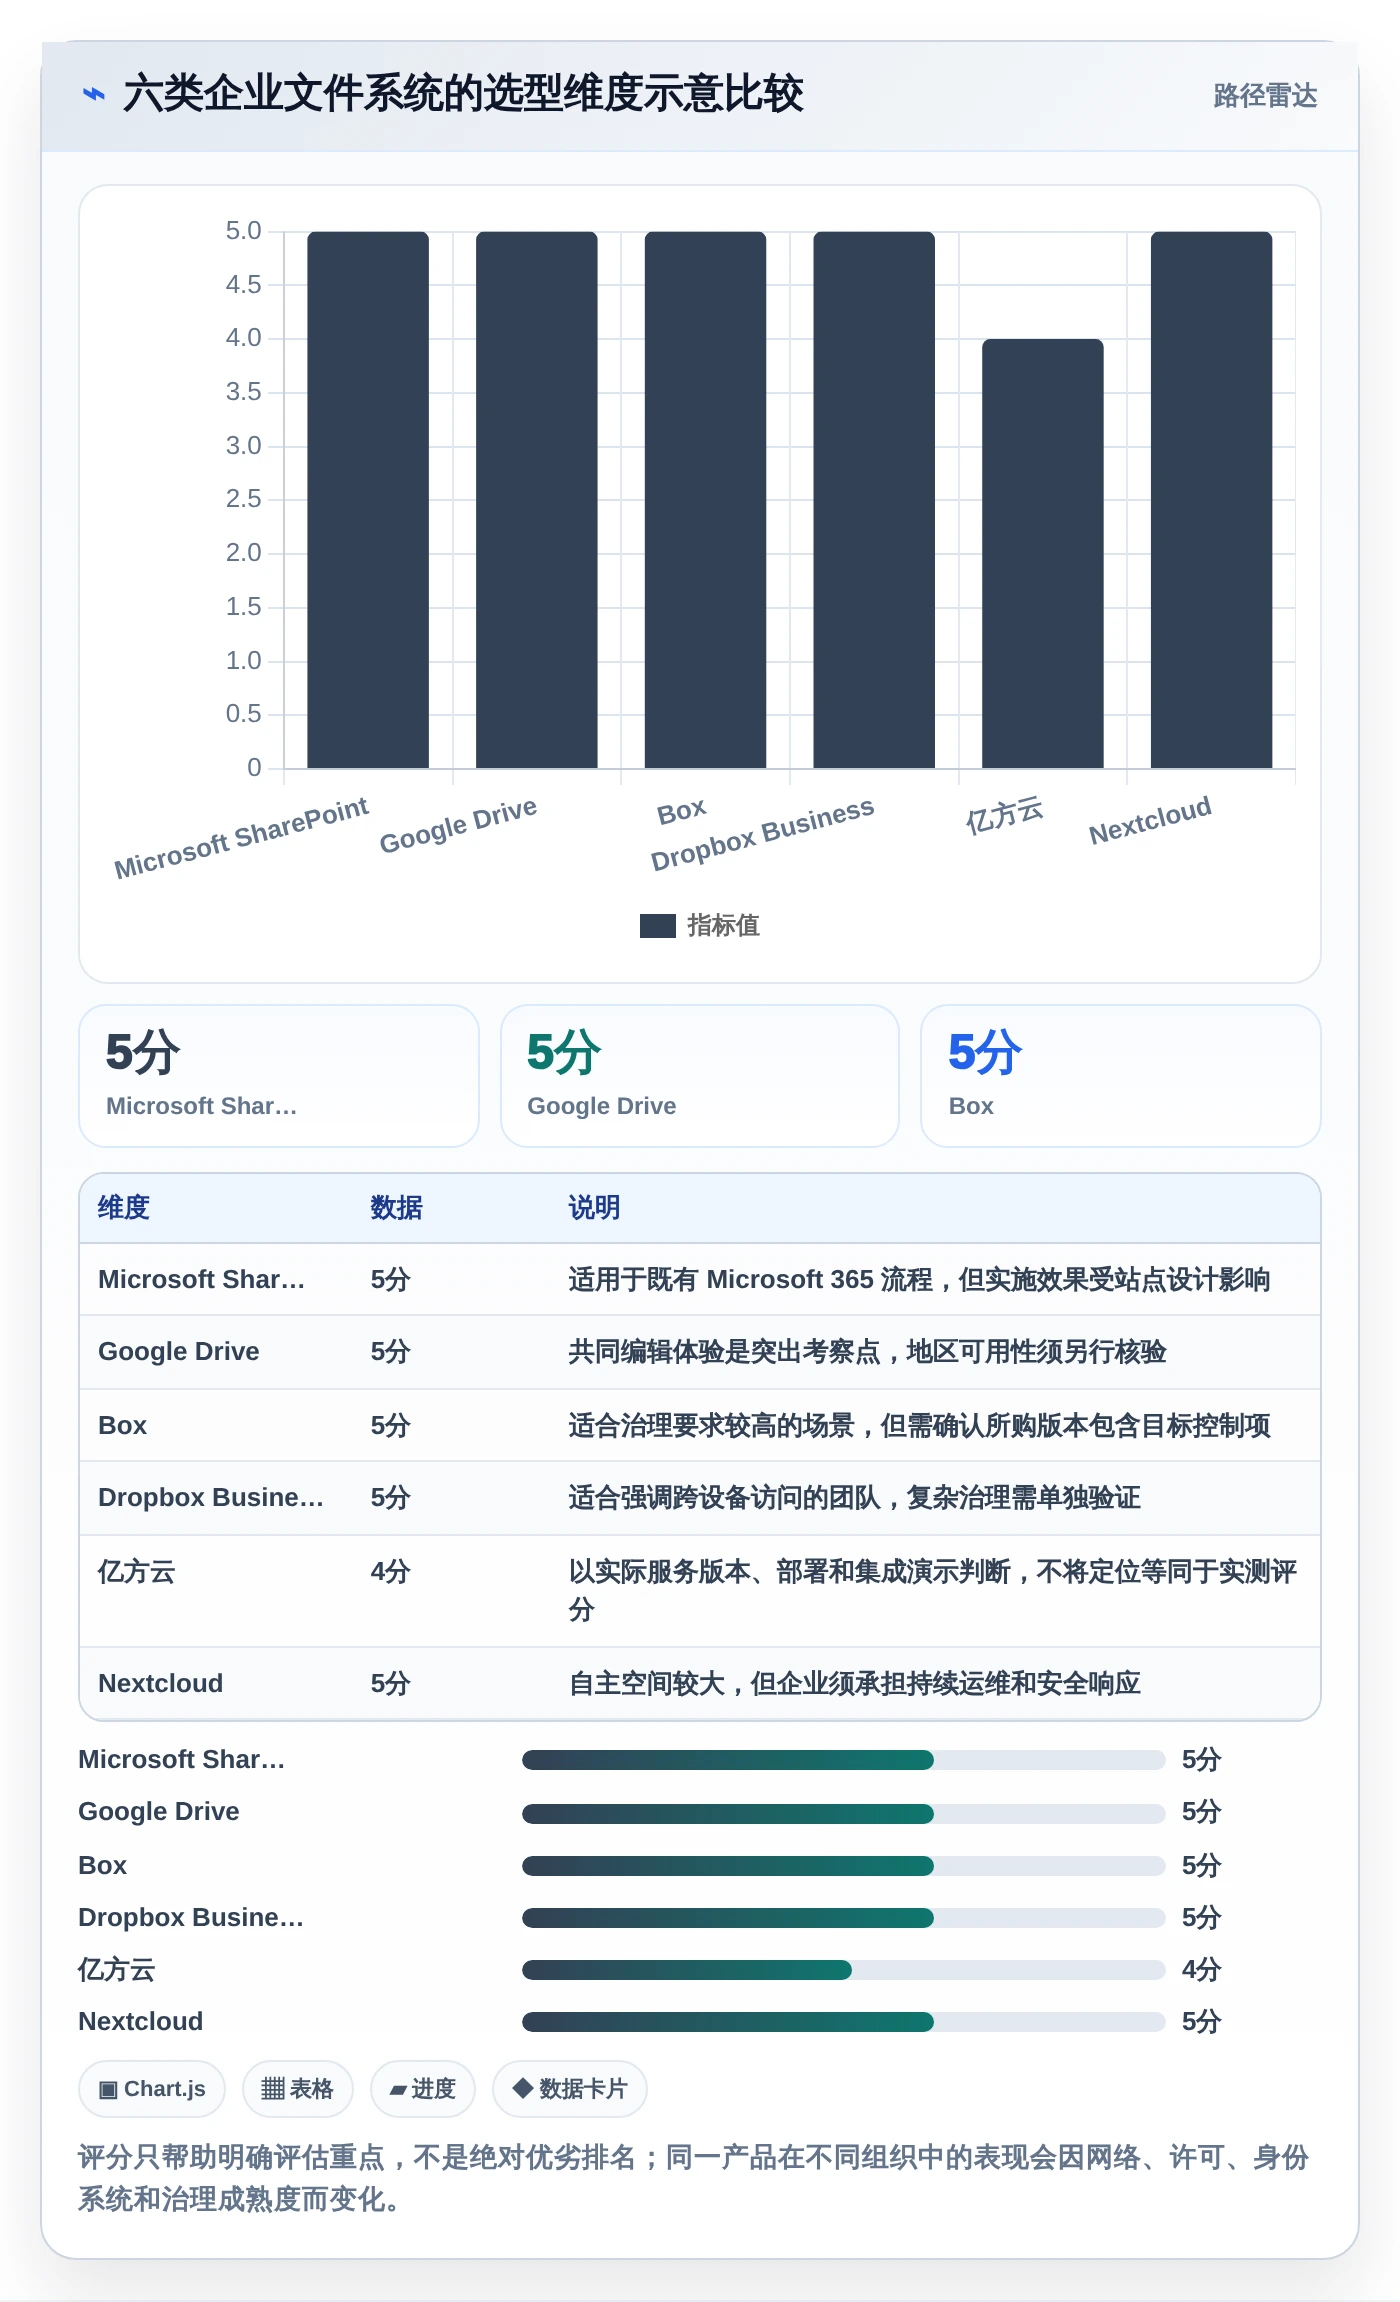
Task: Click the title 六类企业文件系统的选型维度示意比较
Action: pyautogui.click(x=463, y=94)
